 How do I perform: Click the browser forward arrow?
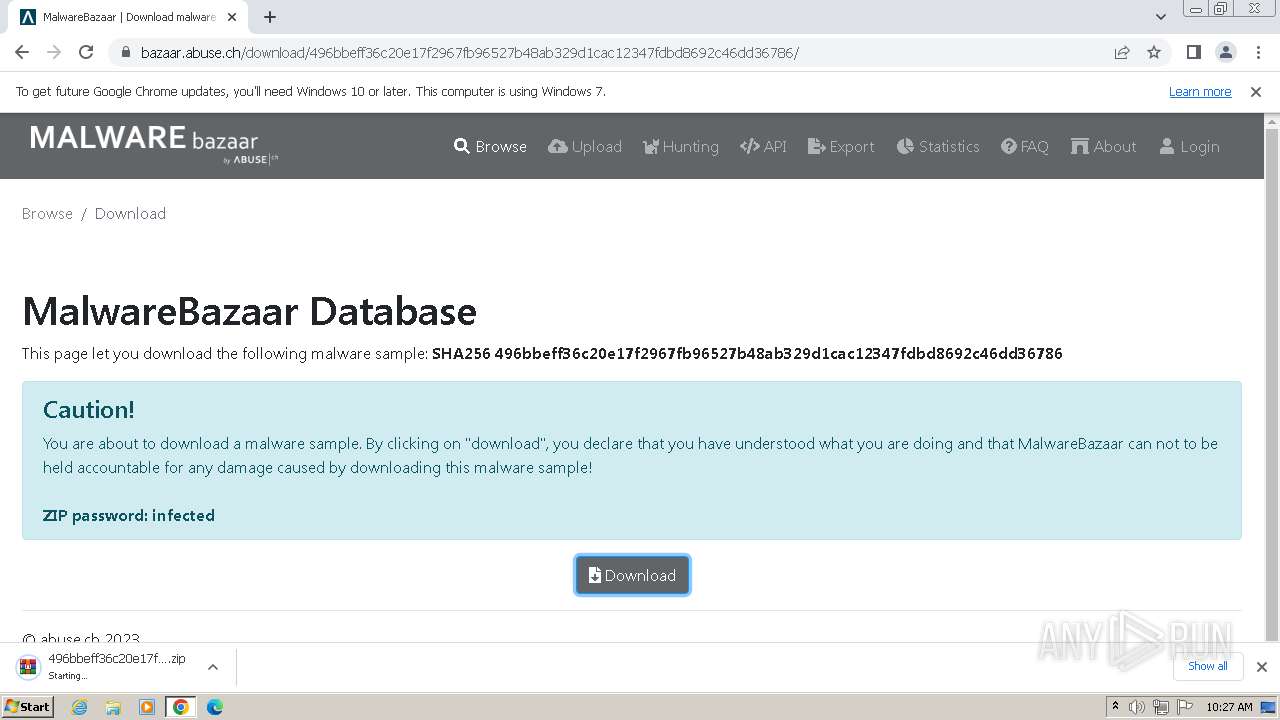[x=54, y=52]
